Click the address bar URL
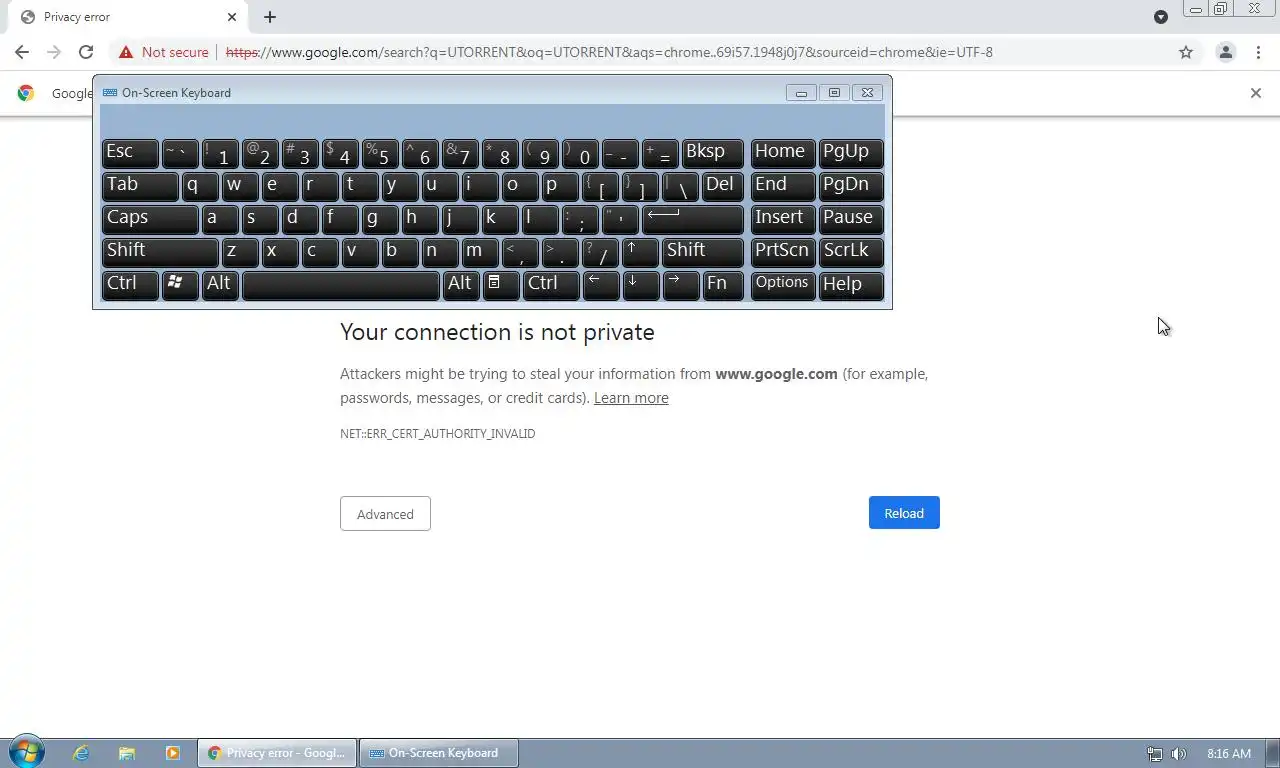 609,52
